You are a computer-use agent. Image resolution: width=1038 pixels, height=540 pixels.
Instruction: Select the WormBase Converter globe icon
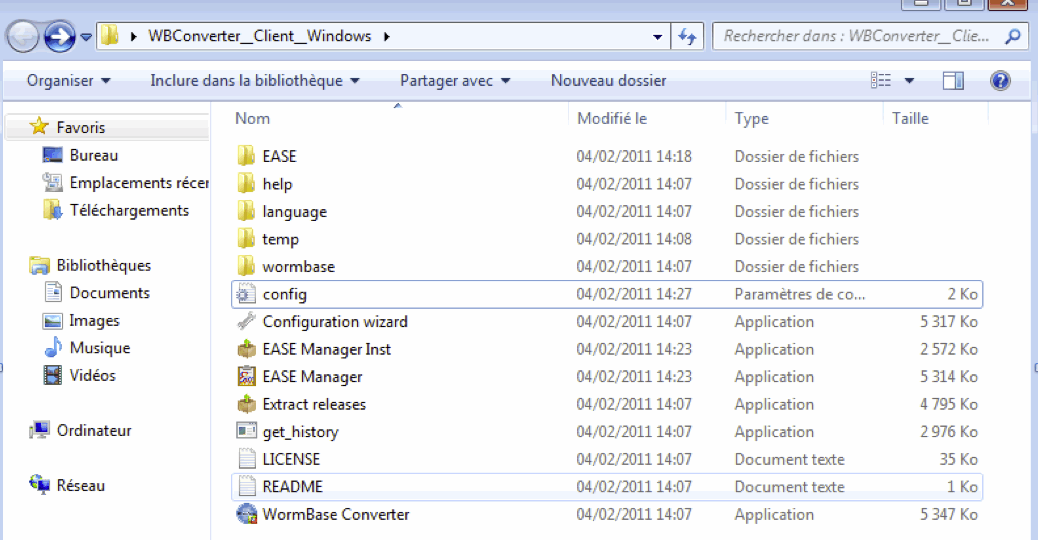[246, 514]
